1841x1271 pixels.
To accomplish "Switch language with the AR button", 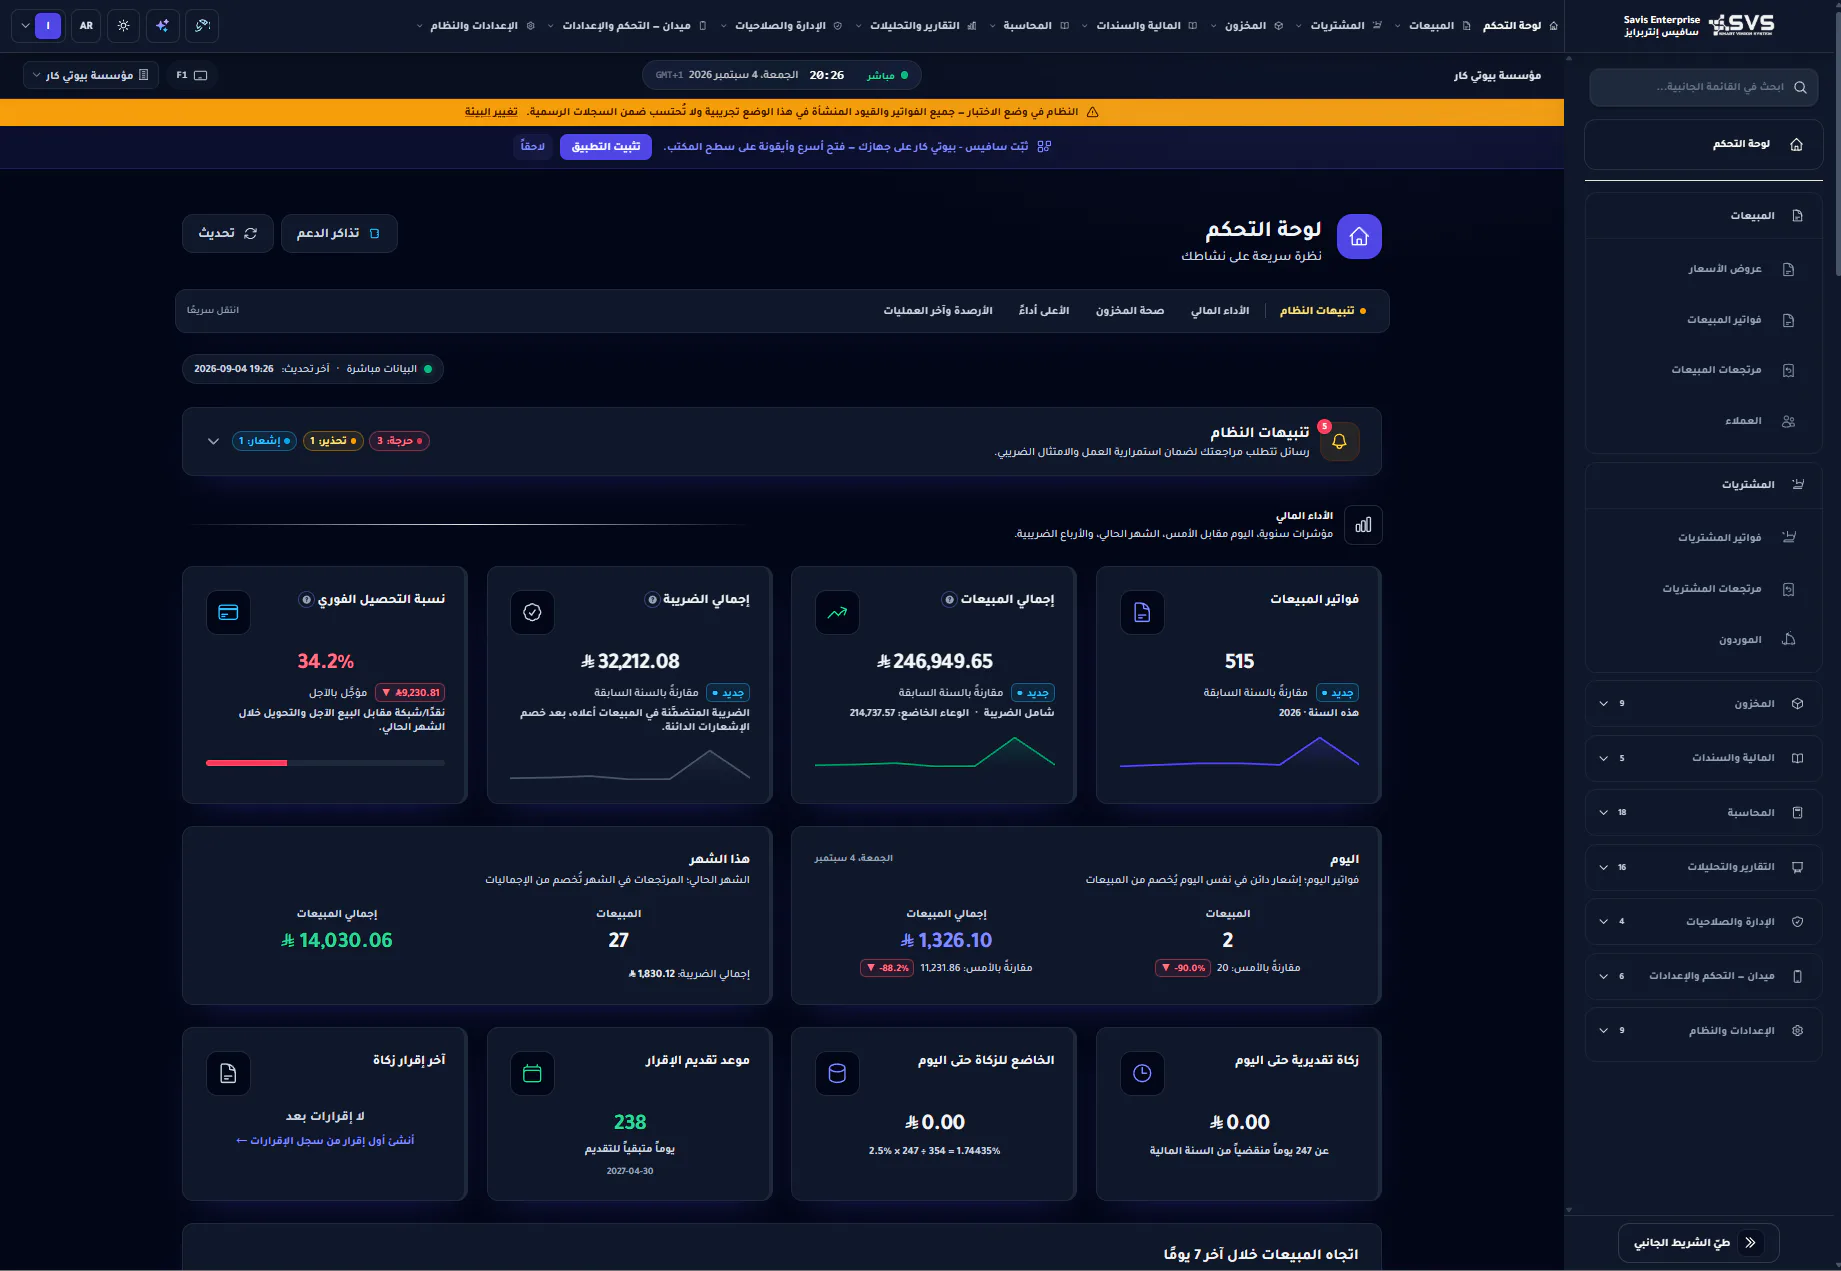I will point(87,26).
